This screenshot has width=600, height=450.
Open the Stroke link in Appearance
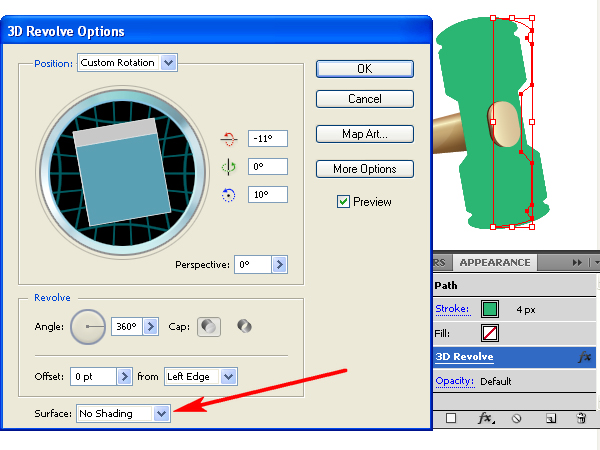coord(452,309)
